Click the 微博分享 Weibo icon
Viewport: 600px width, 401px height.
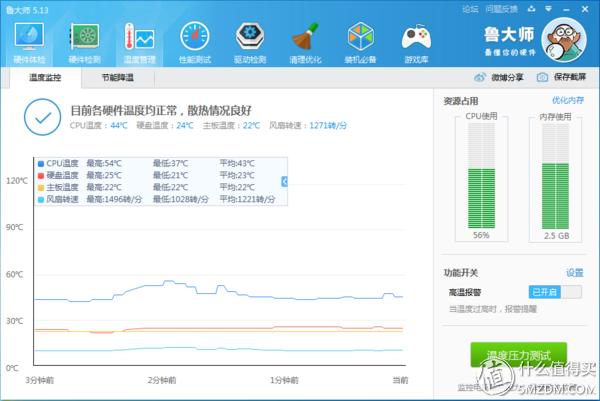coord(479,77)
